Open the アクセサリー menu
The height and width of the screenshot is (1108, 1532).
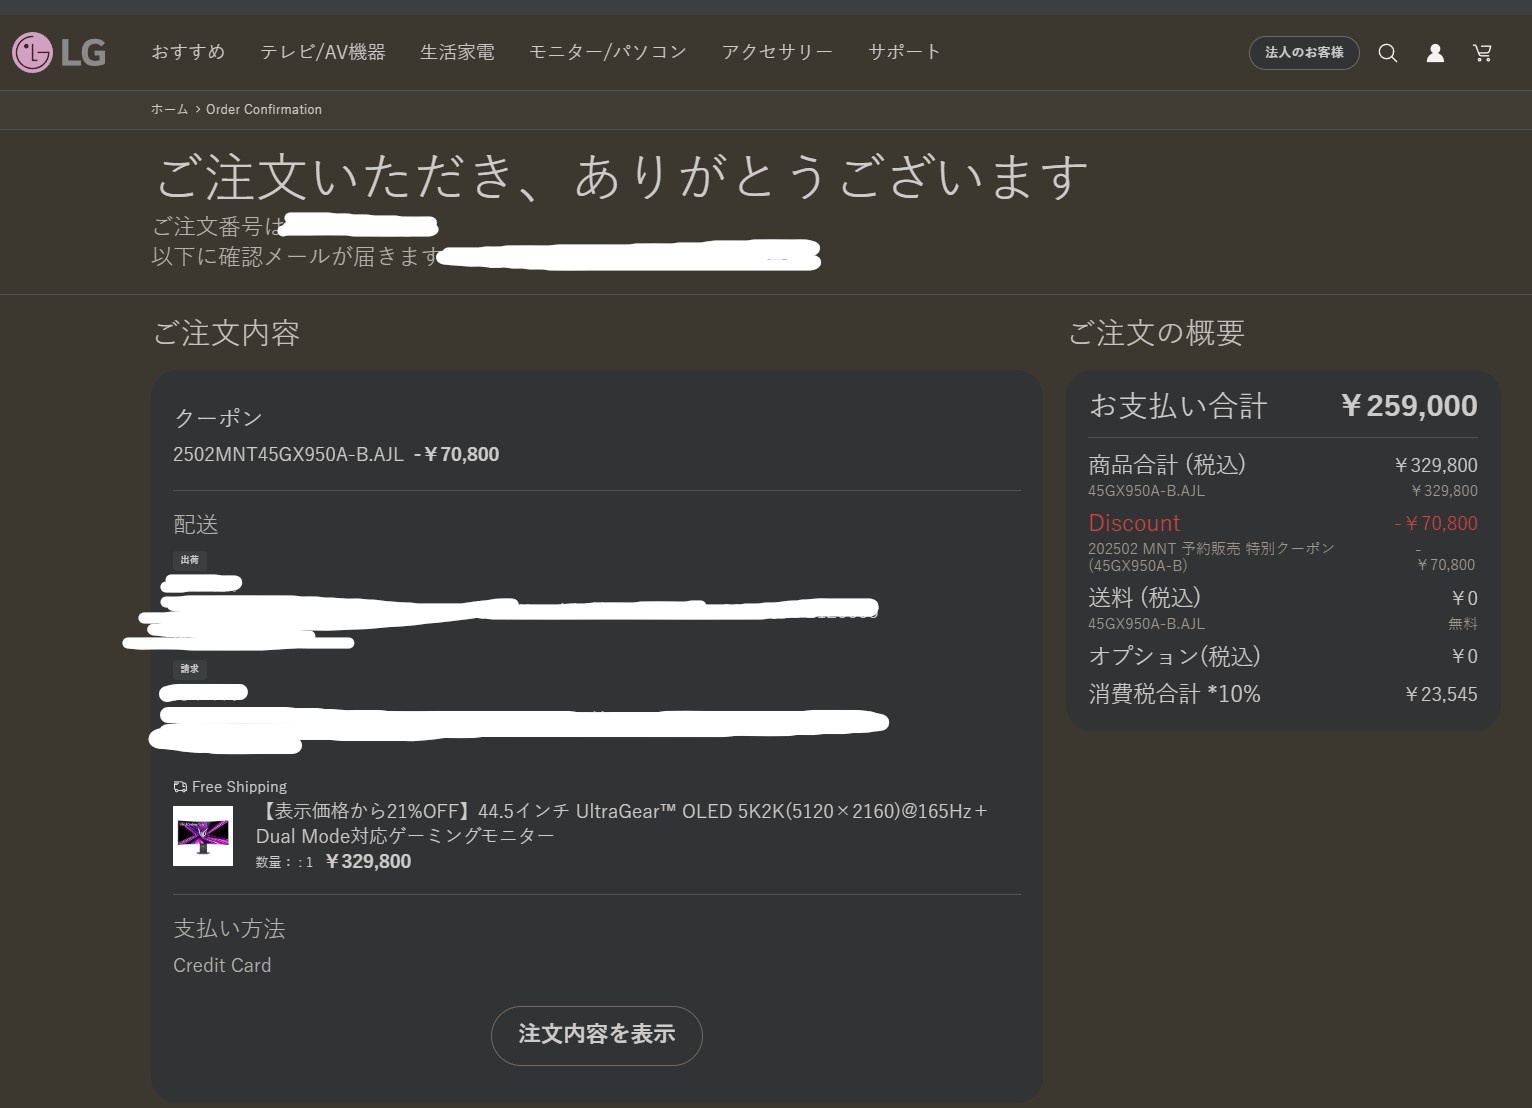tap(777, 52)
